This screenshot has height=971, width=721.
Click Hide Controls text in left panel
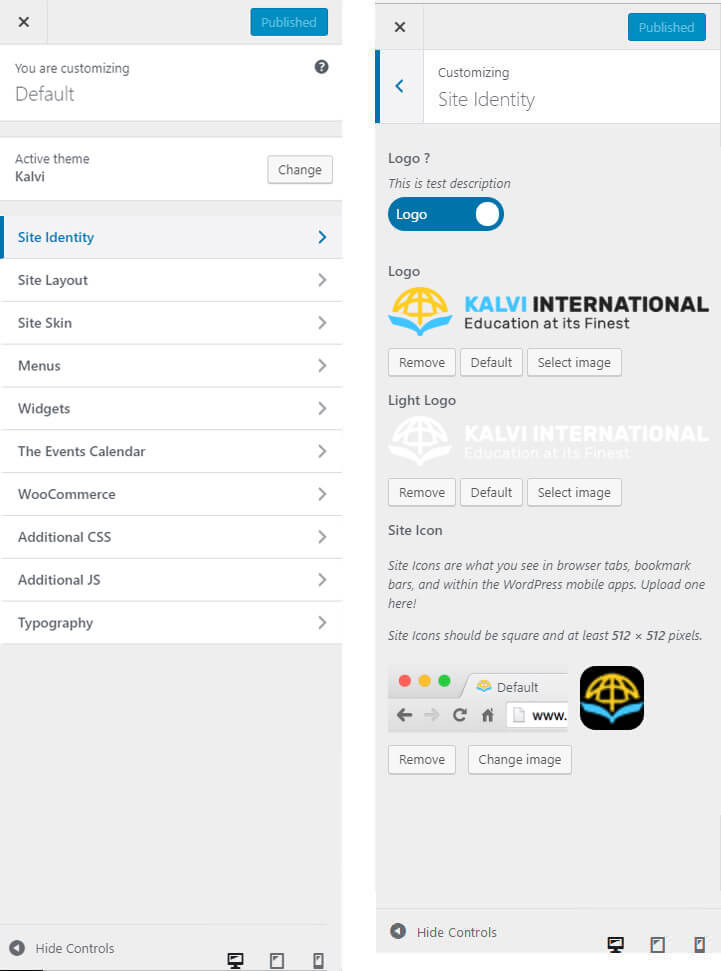[x=75, y=948]
